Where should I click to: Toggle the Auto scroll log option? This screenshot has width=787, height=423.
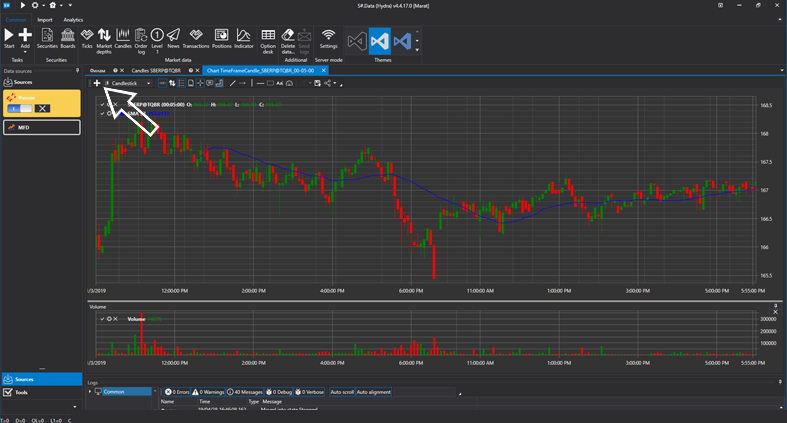click(342, 392)
